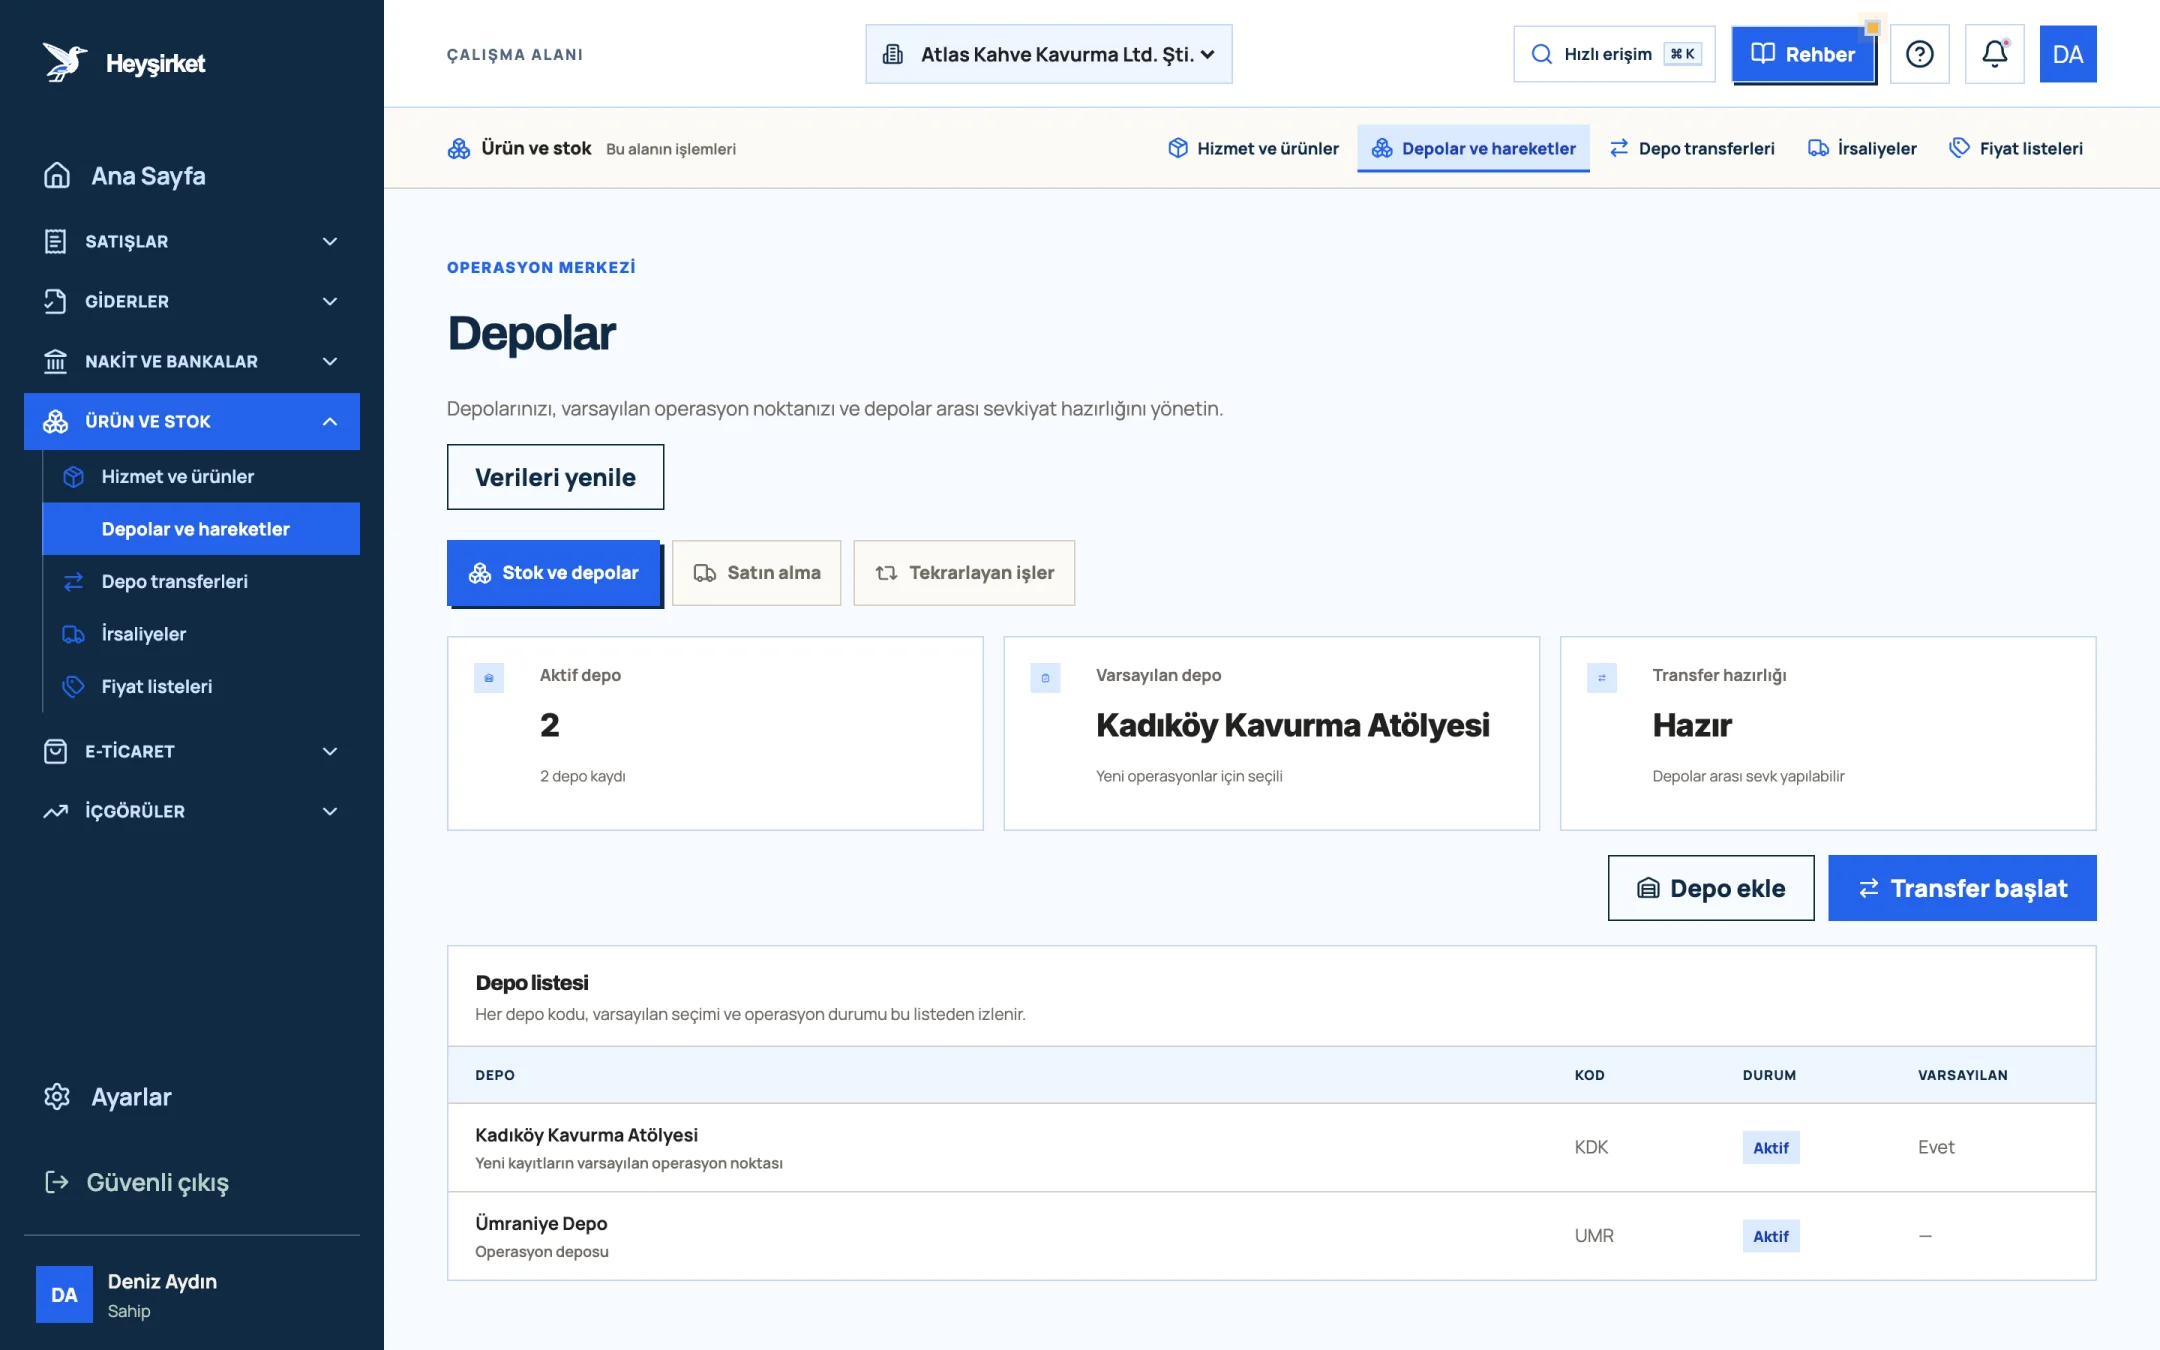The image size is (2160, 1350).
Task: Click sidebar İrsaliyeler truck icon
Action: click(x=73, y=634)
